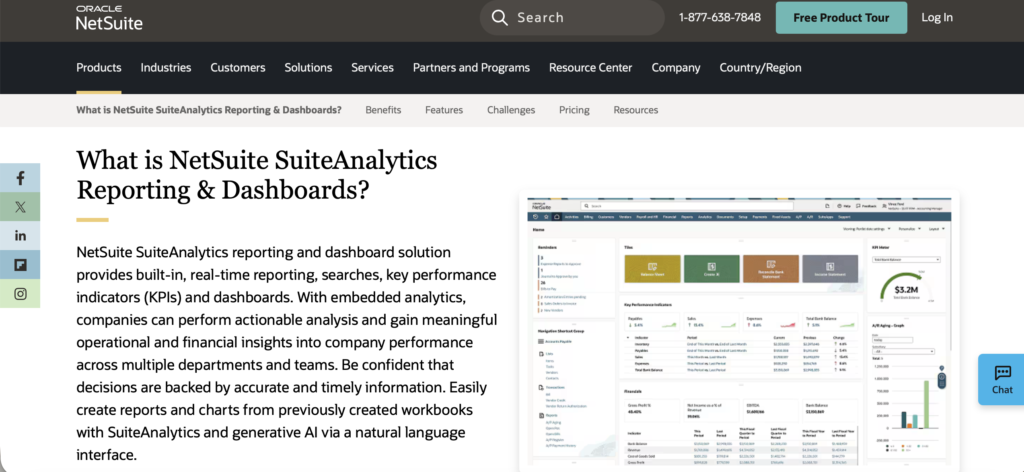Image resolution: width=1024 pixels, height=472 pixels.
Task: Open the Solutions menu
Action: (308, 67)
